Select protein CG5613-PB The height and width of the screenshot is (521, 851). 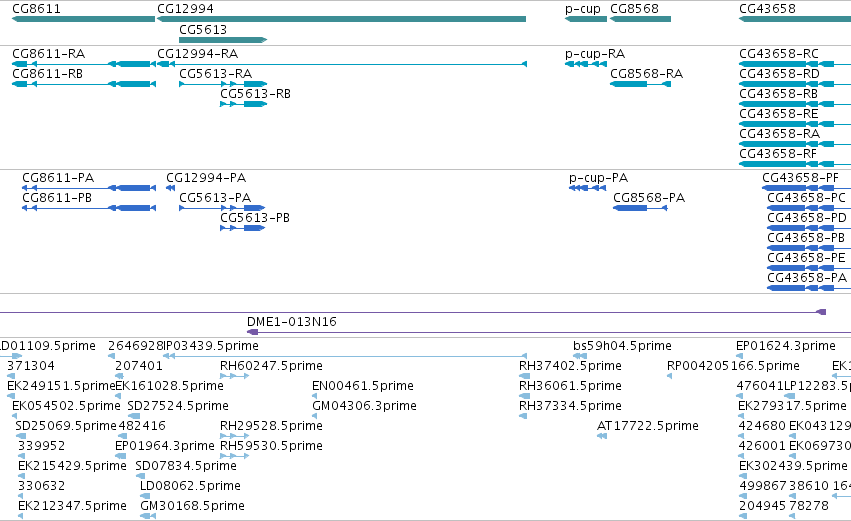pos(242,228)
